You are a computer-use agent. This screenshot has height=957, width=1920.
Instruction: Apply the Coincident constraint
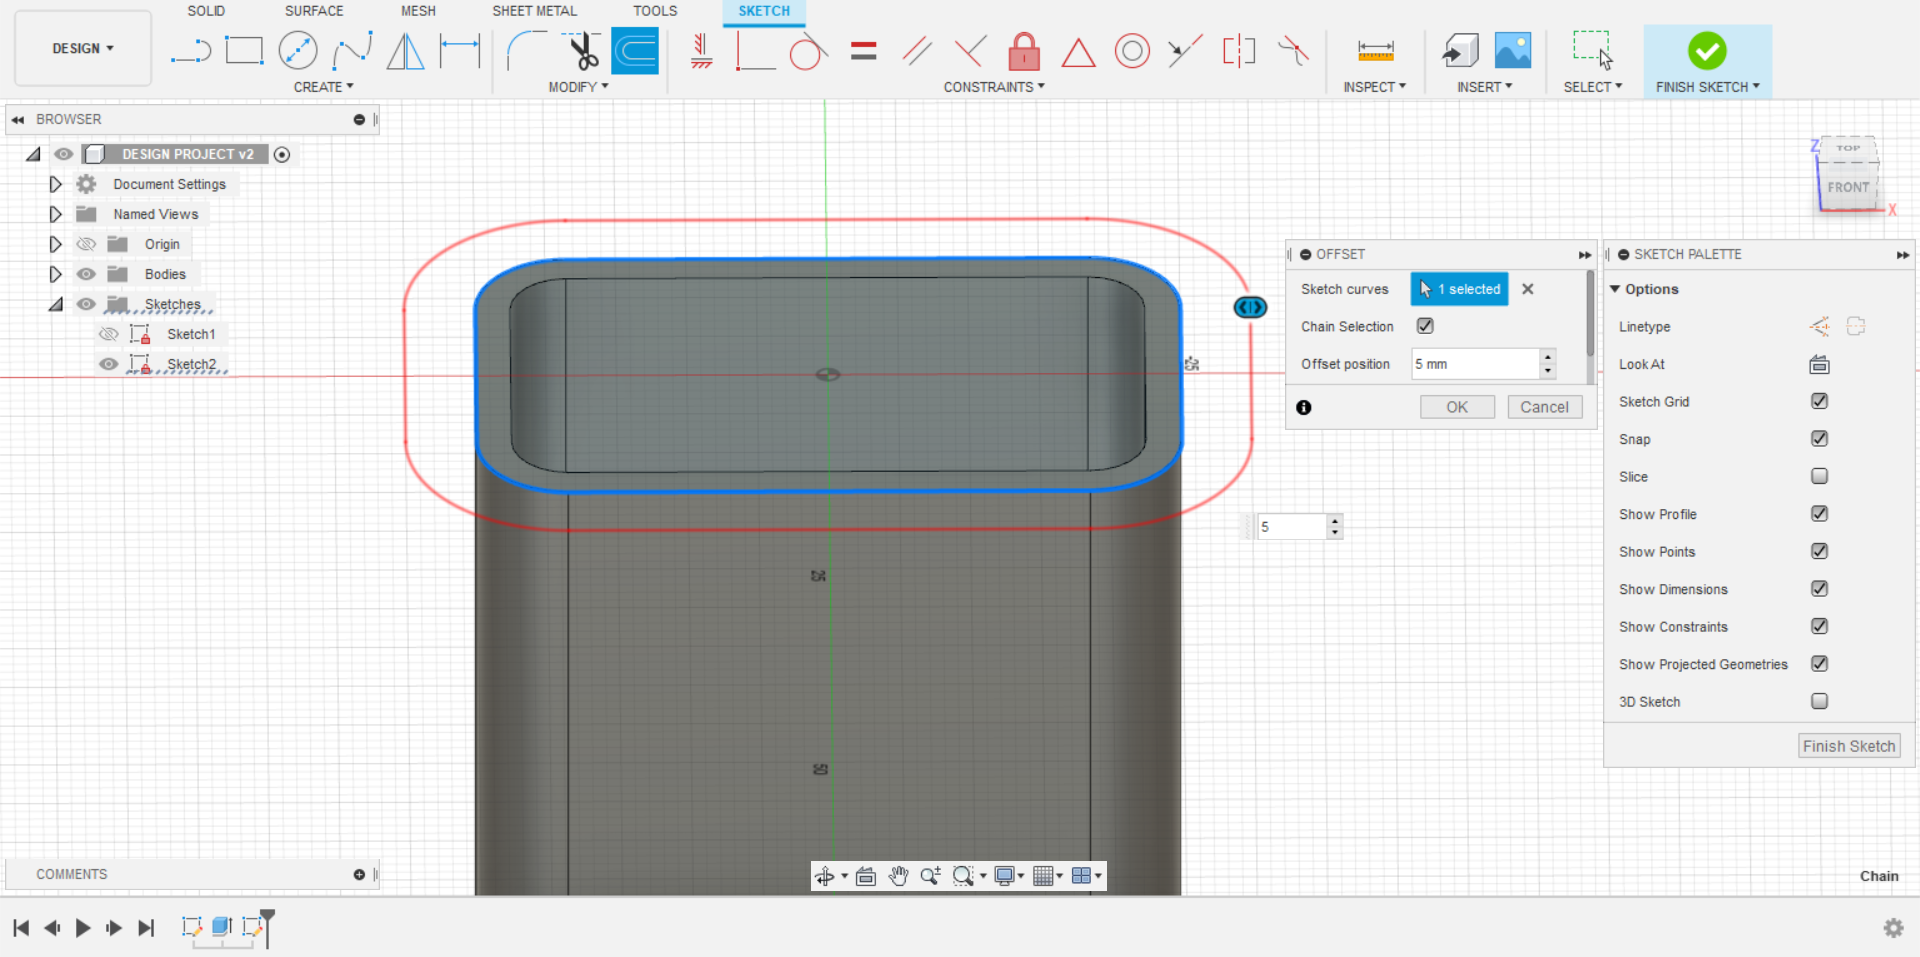(755, 50)
